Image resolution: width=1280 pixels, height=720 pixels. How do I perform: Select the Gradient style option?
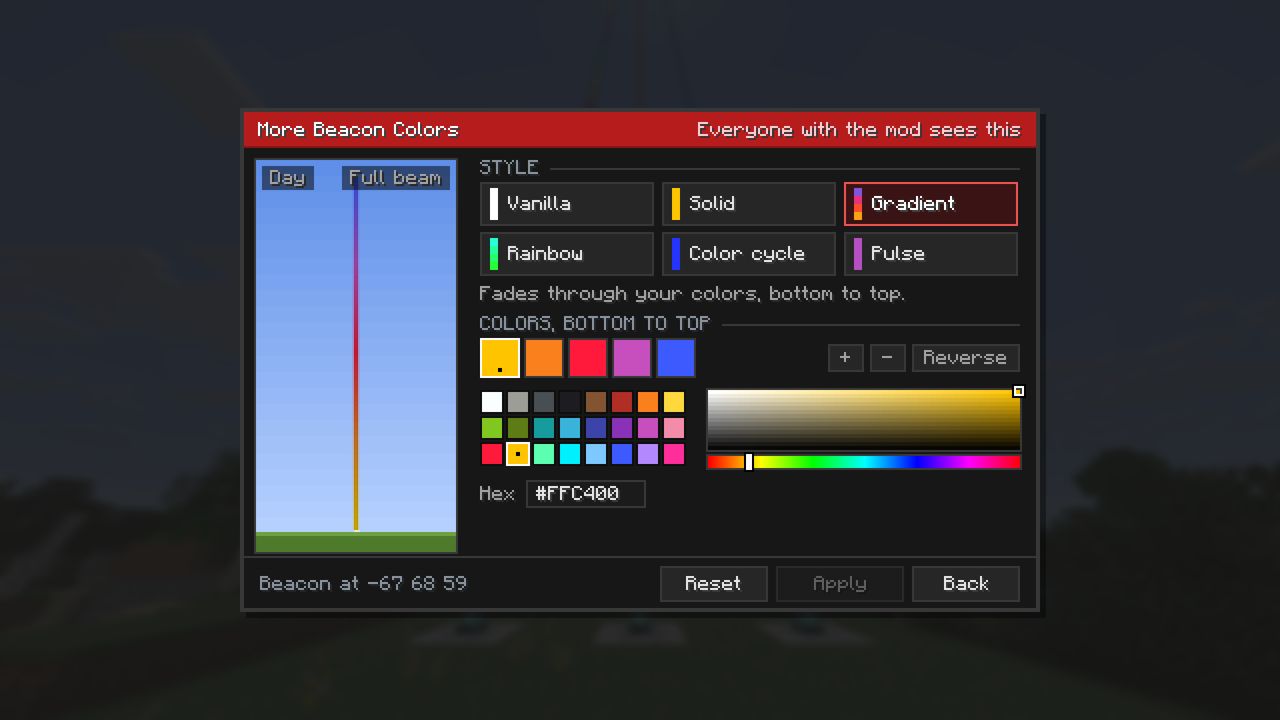(x=931, y=204)
